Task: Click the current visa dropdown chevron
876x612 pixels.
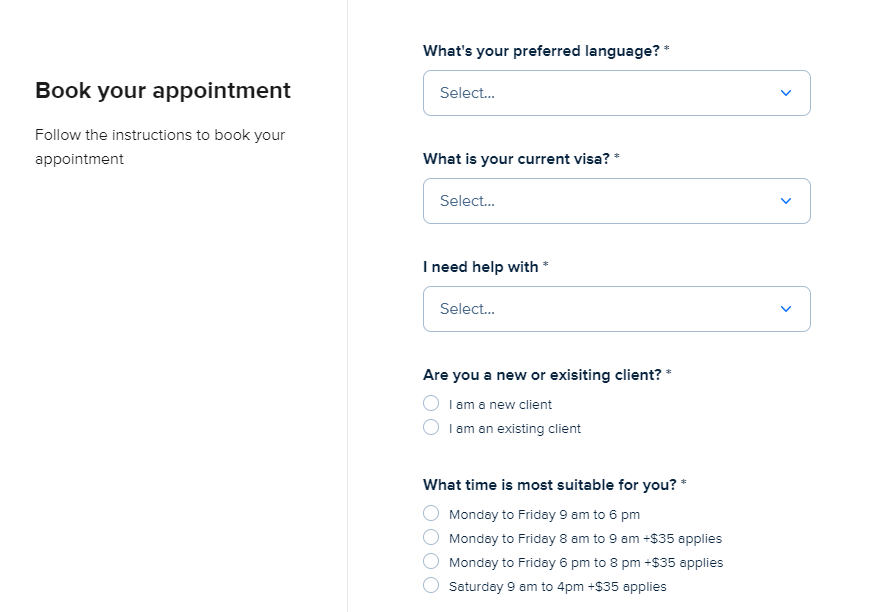Action: (x=785, y=201)
